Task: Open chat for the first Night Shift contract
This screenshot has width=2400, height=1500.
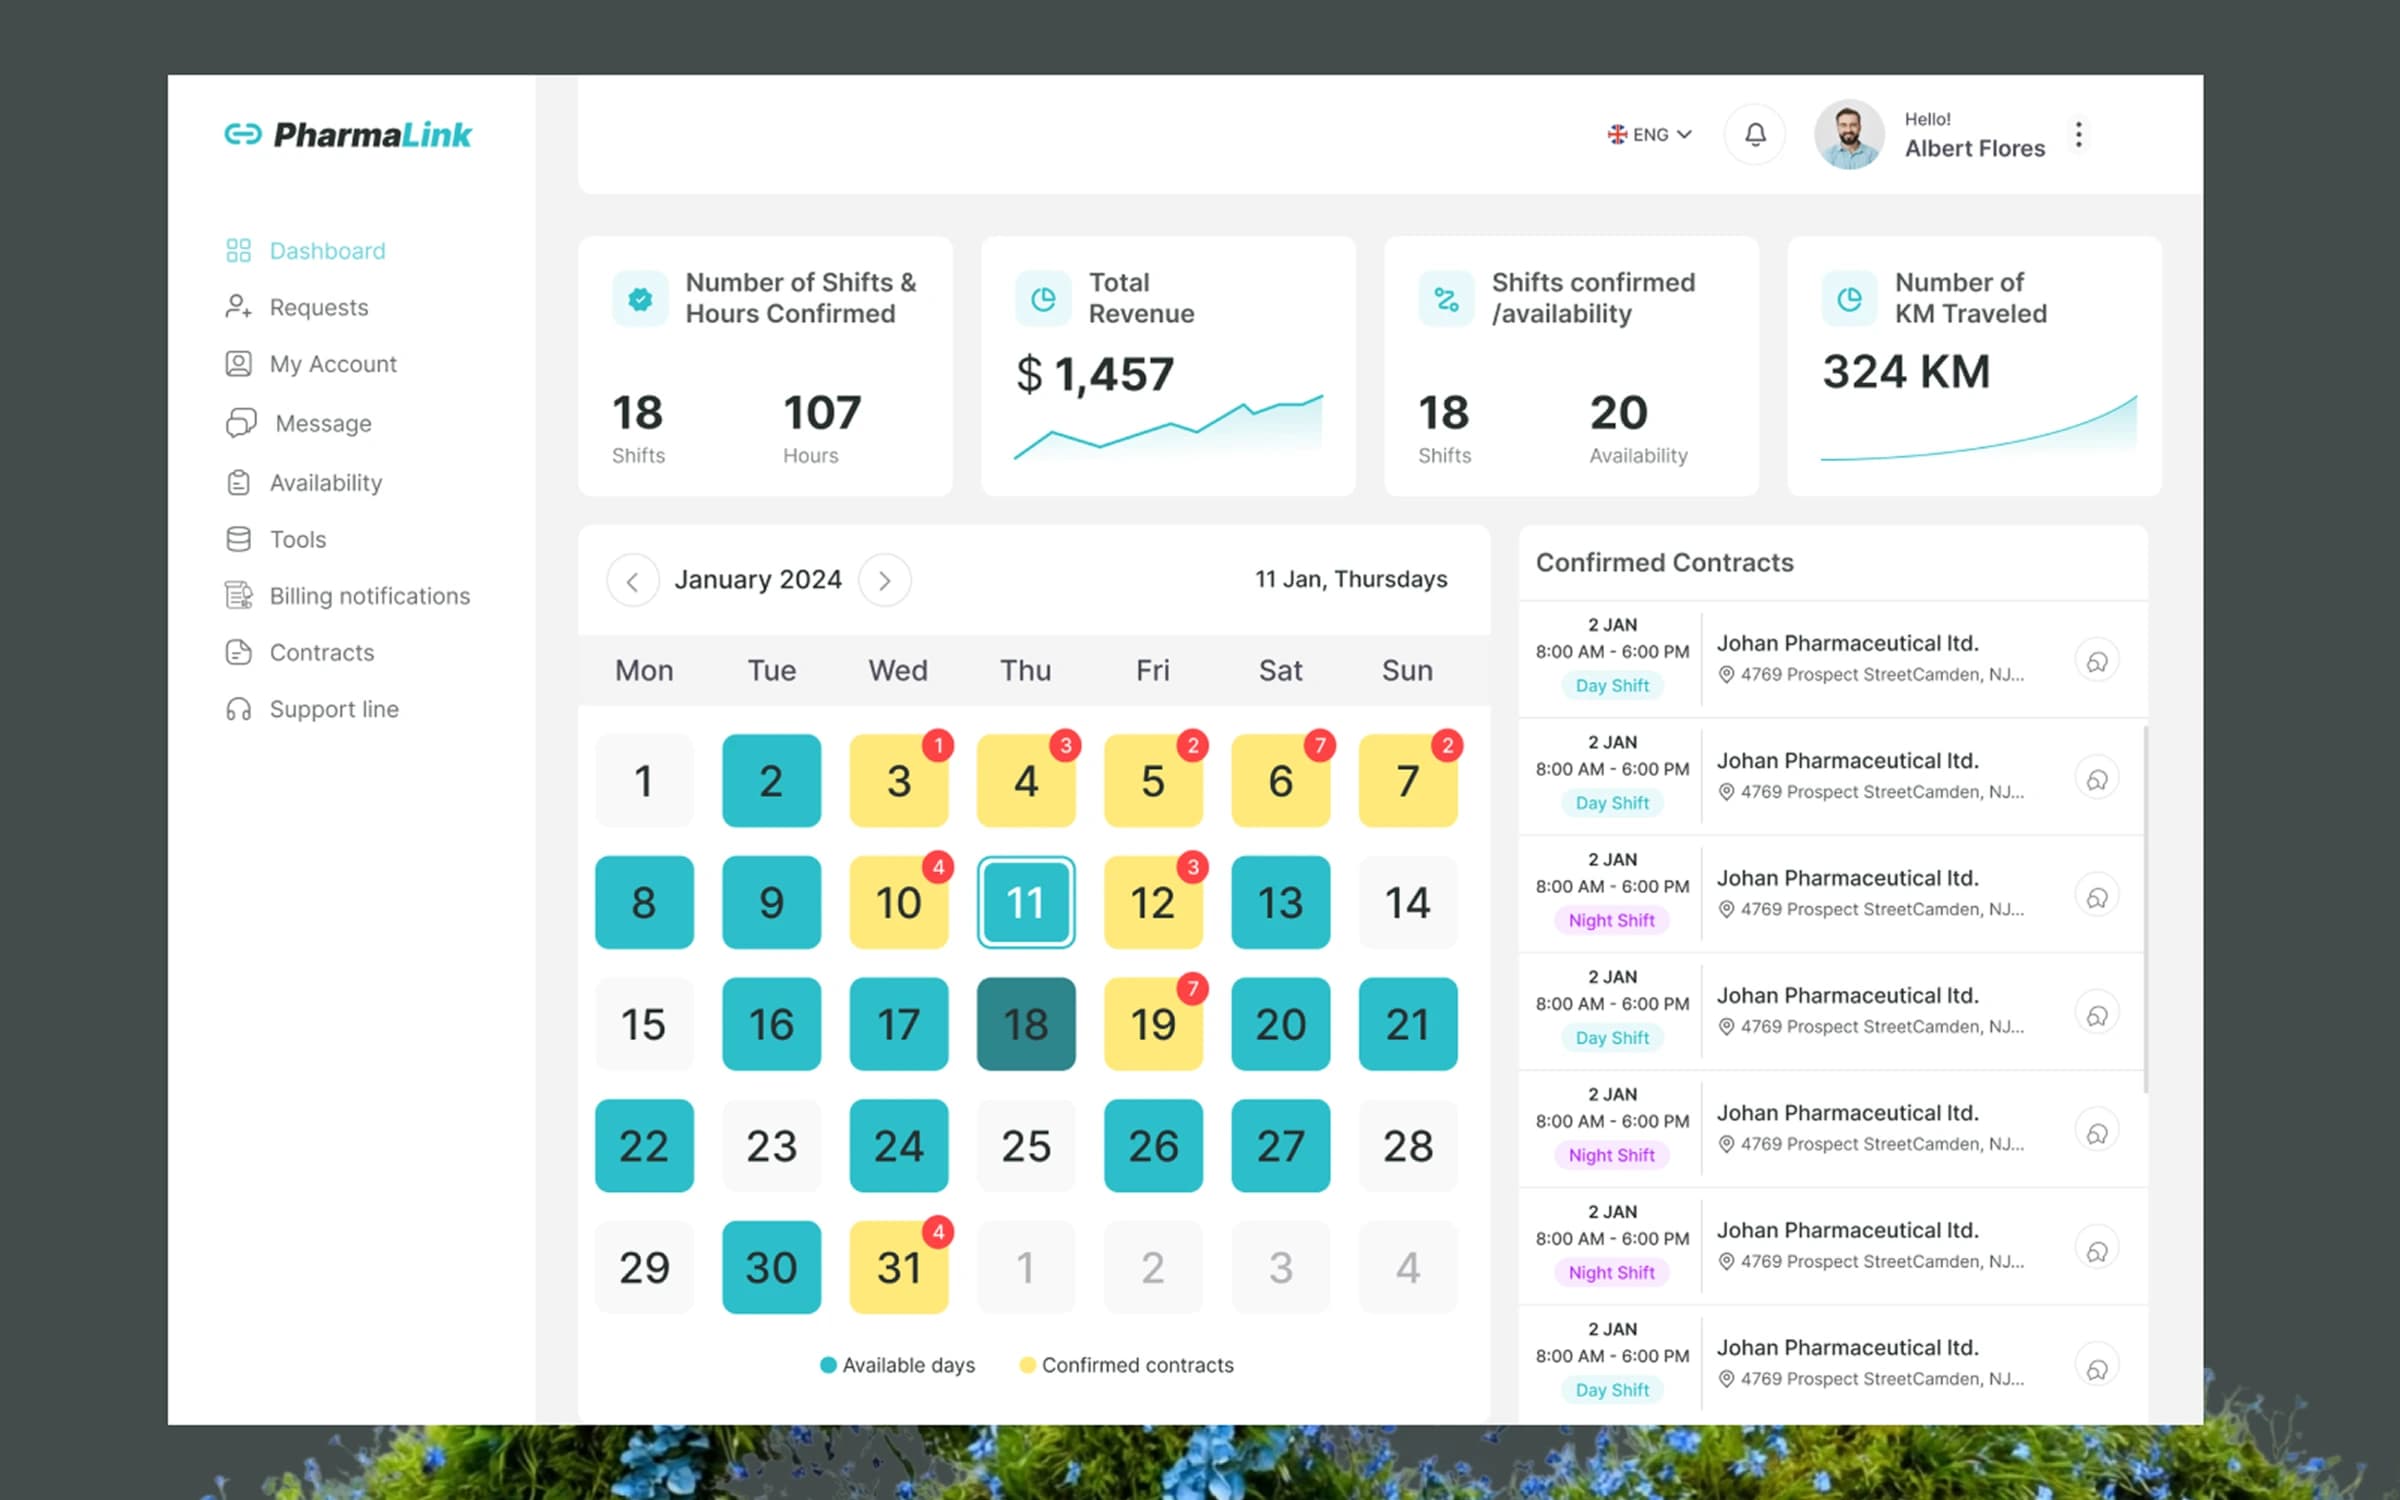Action: (x=2097, y=896)
